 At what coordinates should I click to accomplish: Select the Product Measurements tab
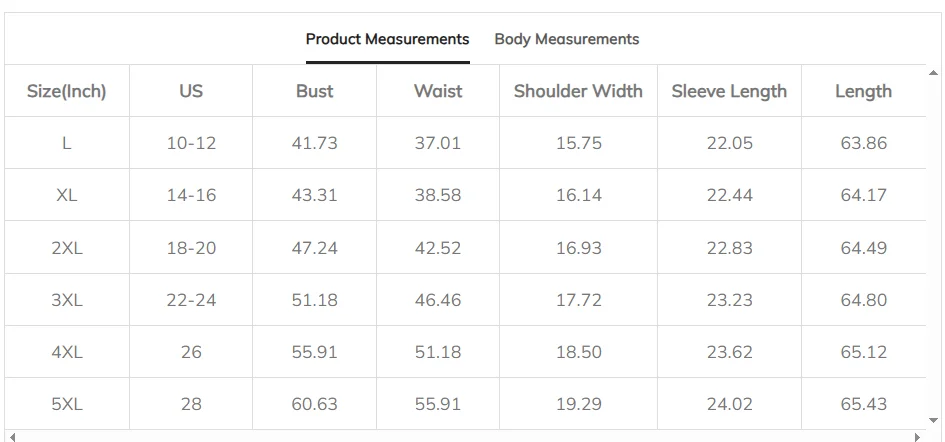[387, 39]
